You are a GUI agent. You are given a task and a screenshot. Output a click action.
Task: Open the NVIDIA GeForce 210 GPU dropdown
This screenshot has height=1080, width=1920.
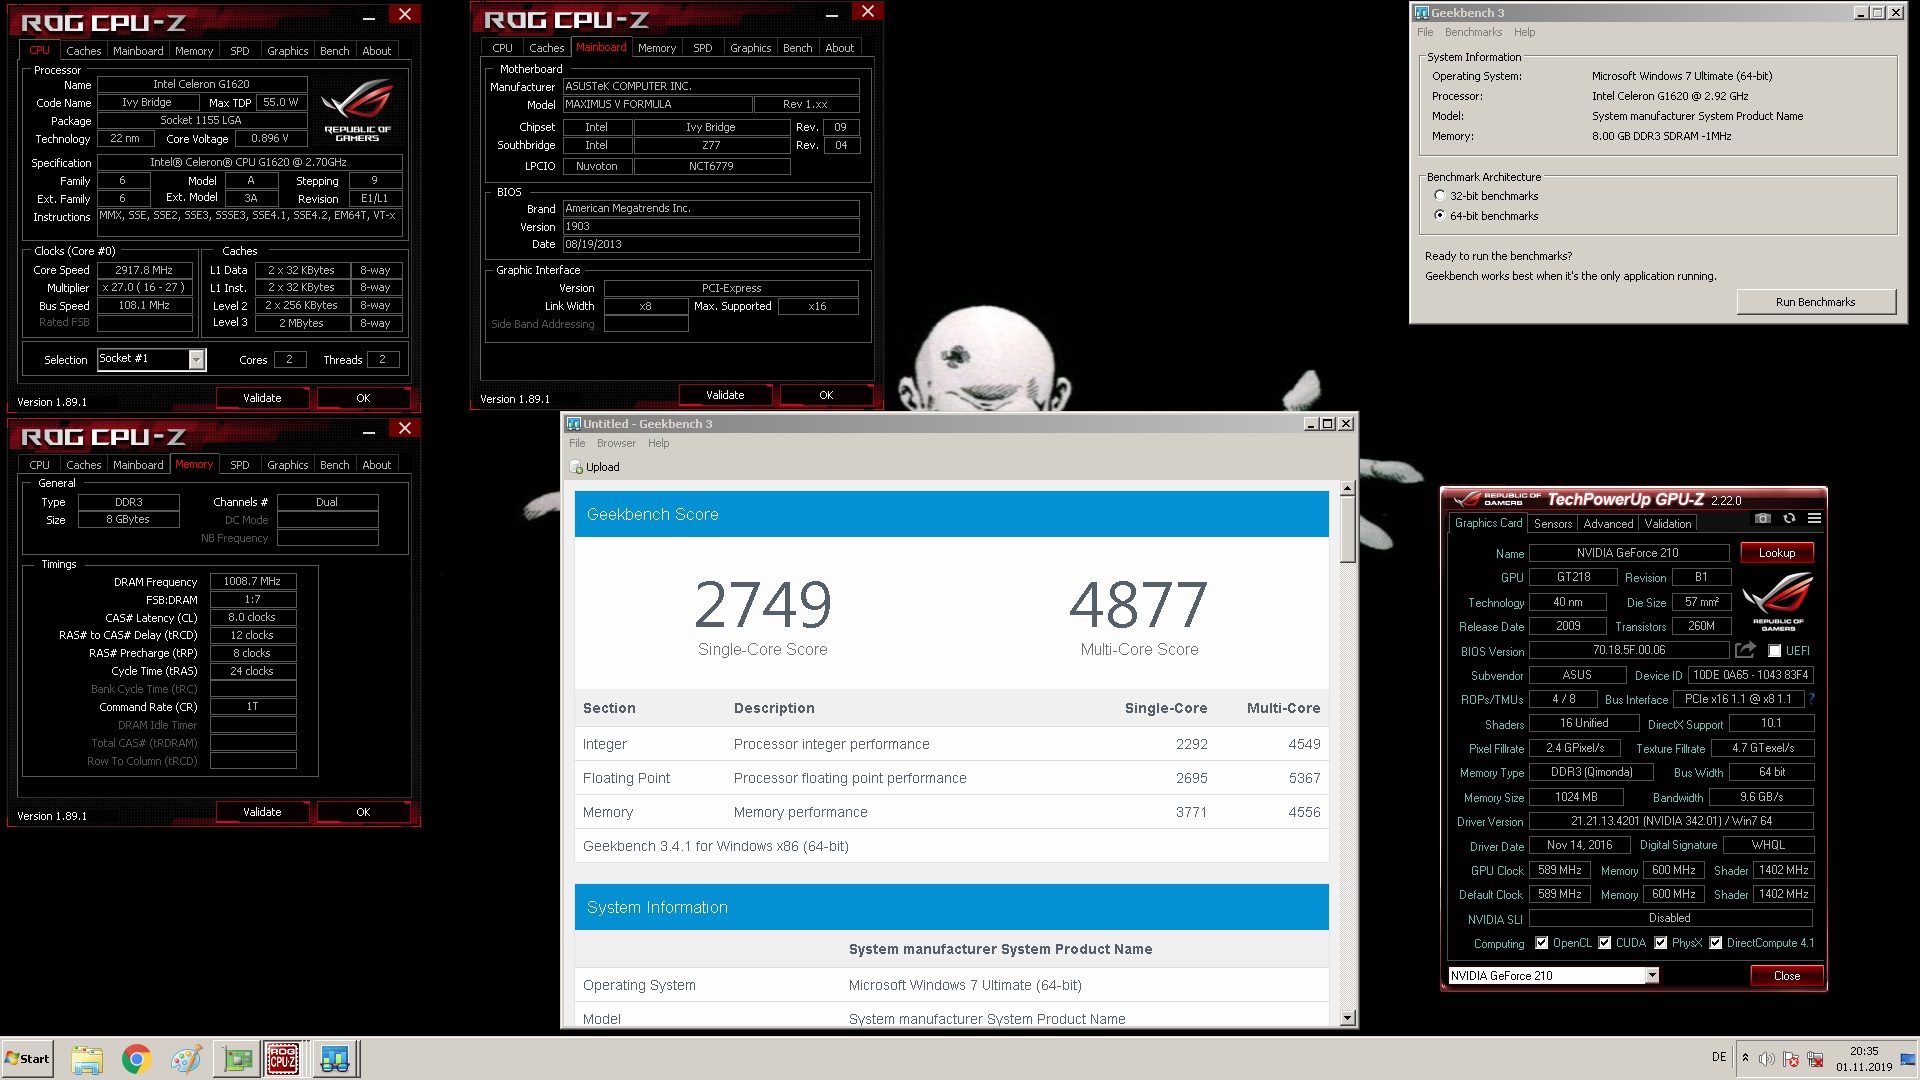click(1652, 975)
